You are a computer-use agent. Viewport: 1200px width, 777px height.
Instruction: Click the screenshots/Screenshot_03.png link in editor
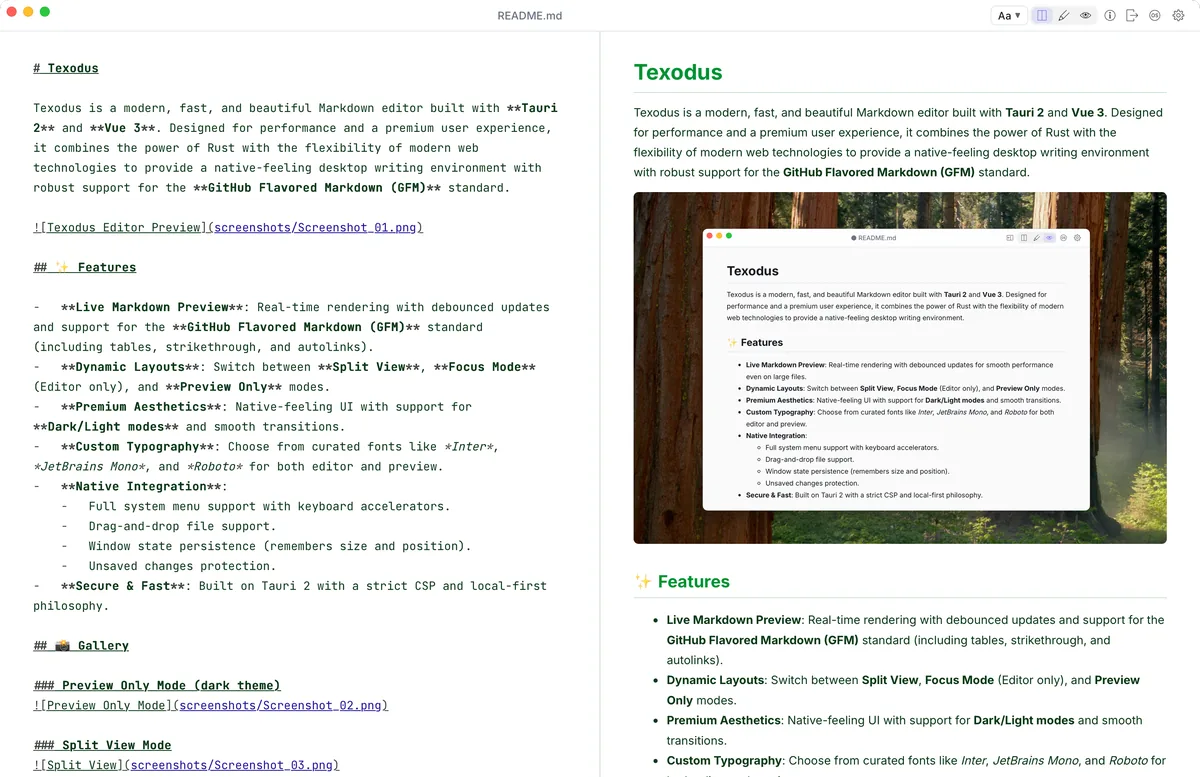(234, 765)
